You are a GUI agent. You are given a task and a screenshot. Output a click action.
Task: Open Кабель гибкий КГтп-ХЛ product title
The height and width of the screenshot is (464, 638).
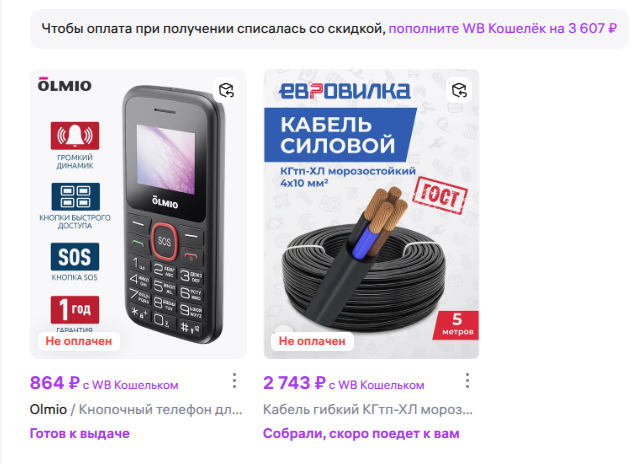tap(368, 409)
